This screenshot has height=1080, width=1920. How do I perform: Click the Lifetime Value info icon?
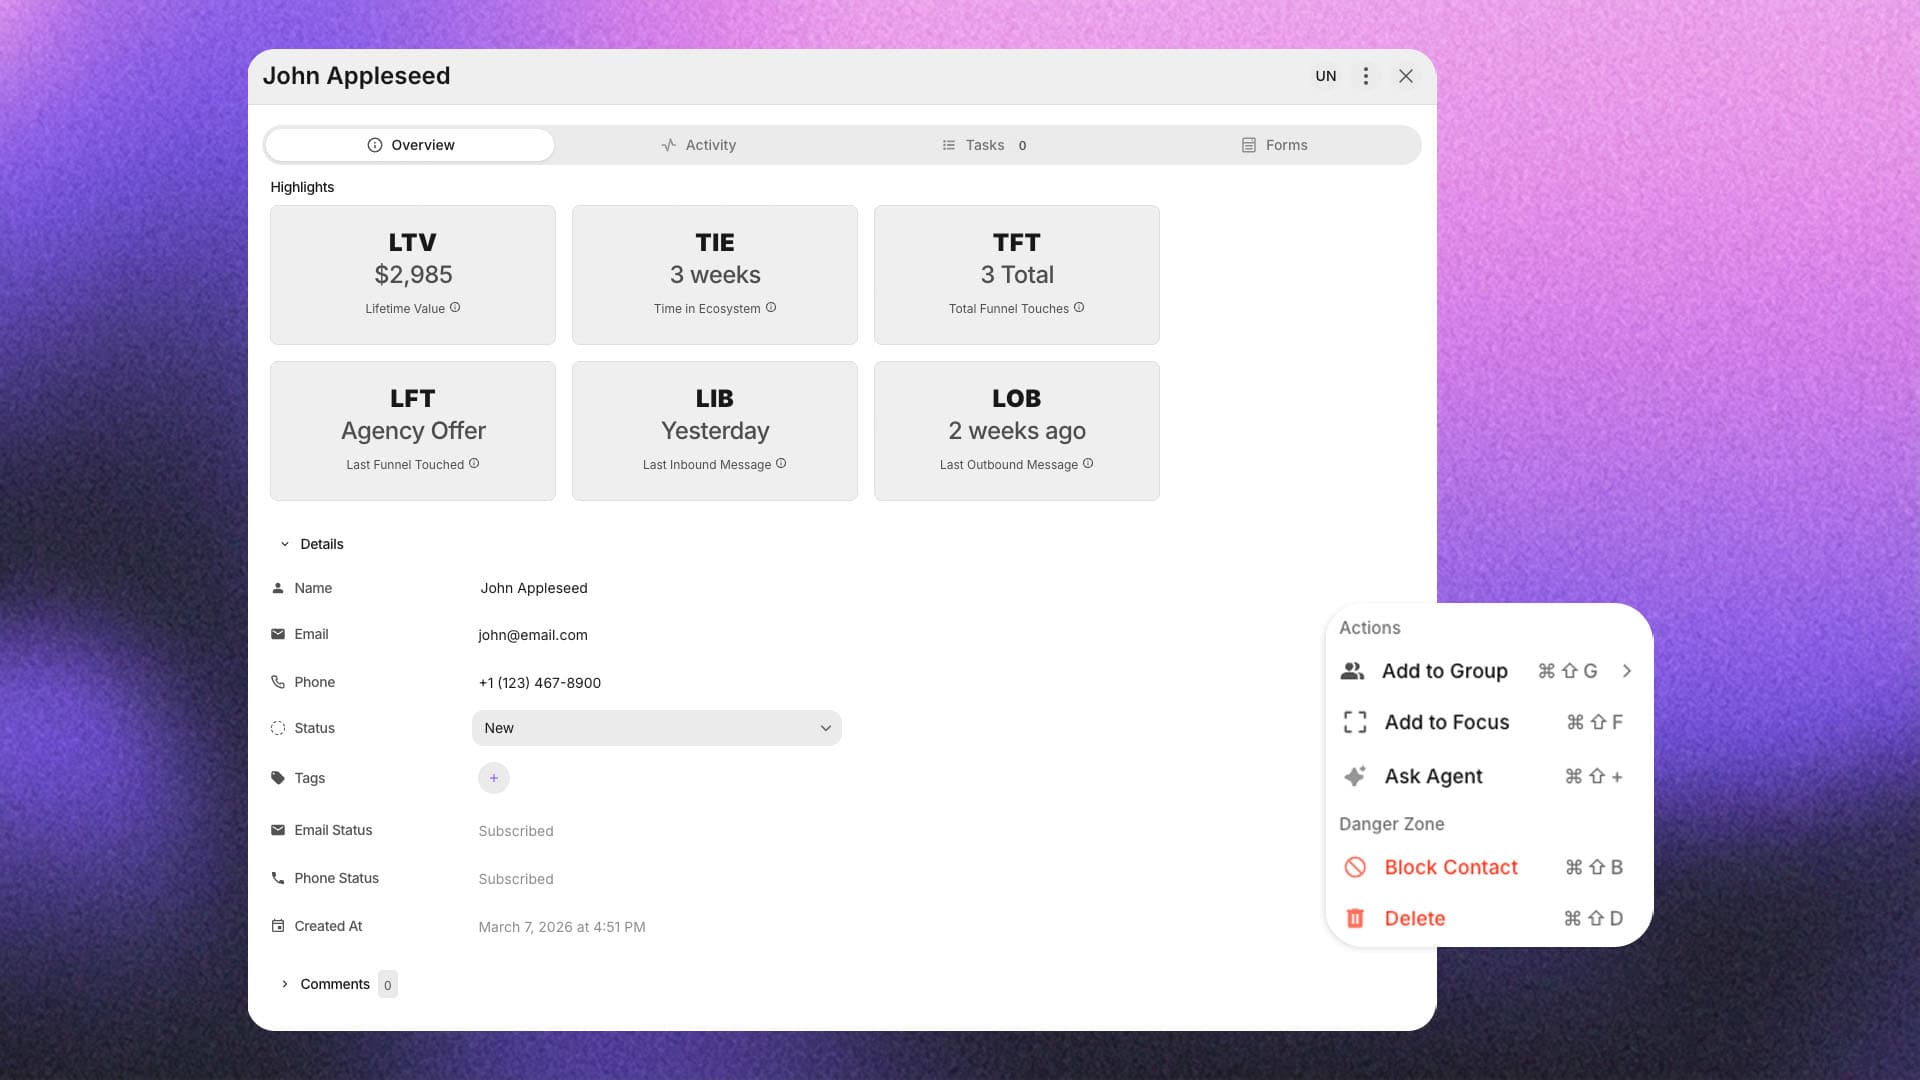(456, 308)
